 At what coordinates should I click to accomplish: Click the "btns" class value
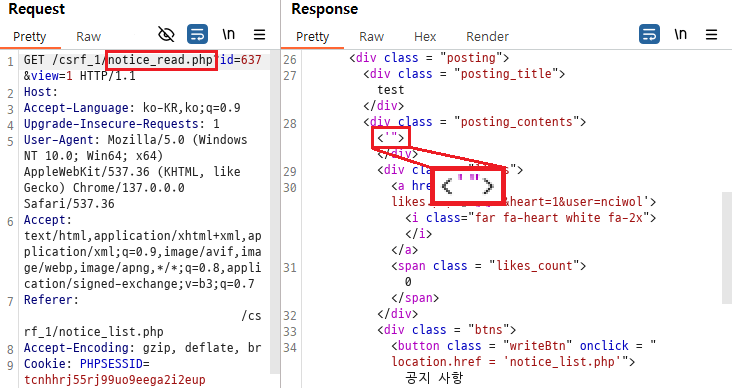pyautogui.click(x=488, y=330)
